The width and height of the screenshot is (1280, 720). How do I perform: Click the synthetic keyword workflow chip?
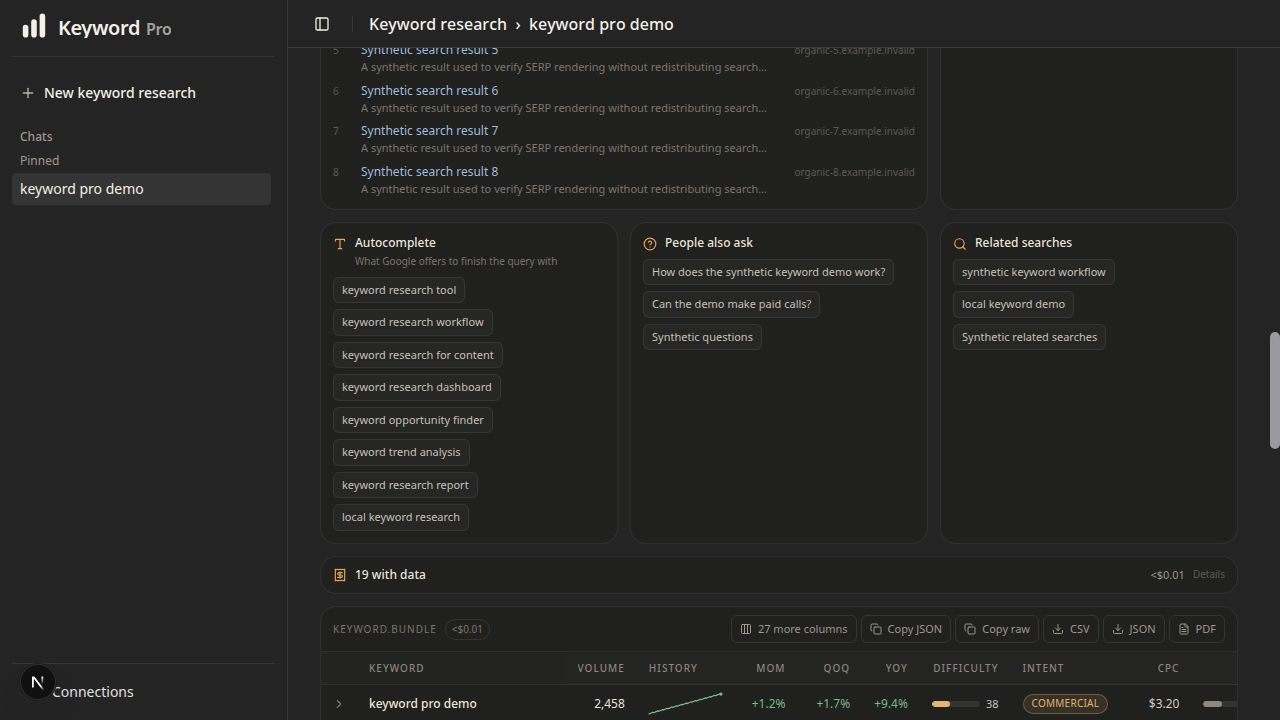[1034, 272]
